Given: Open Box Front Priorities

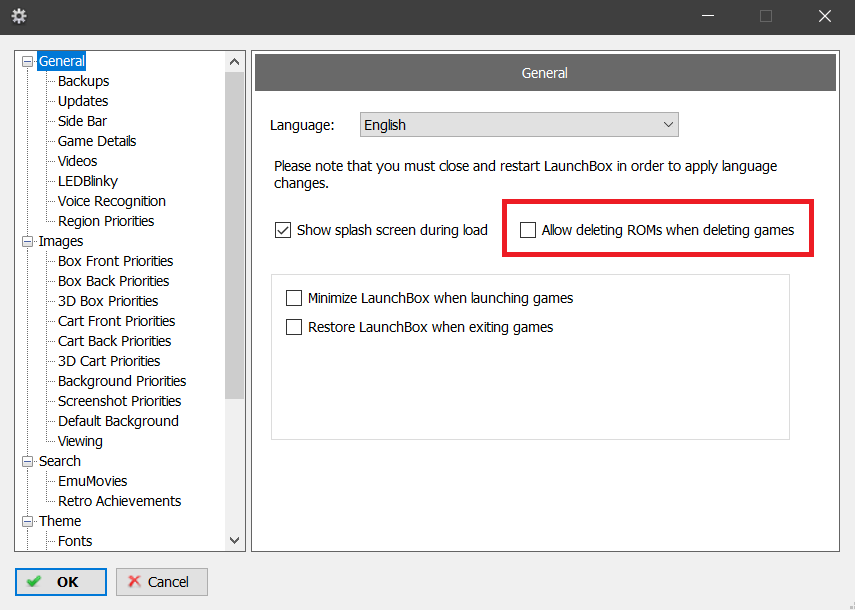Looking at the screenshot, I should tap(116, 261).
